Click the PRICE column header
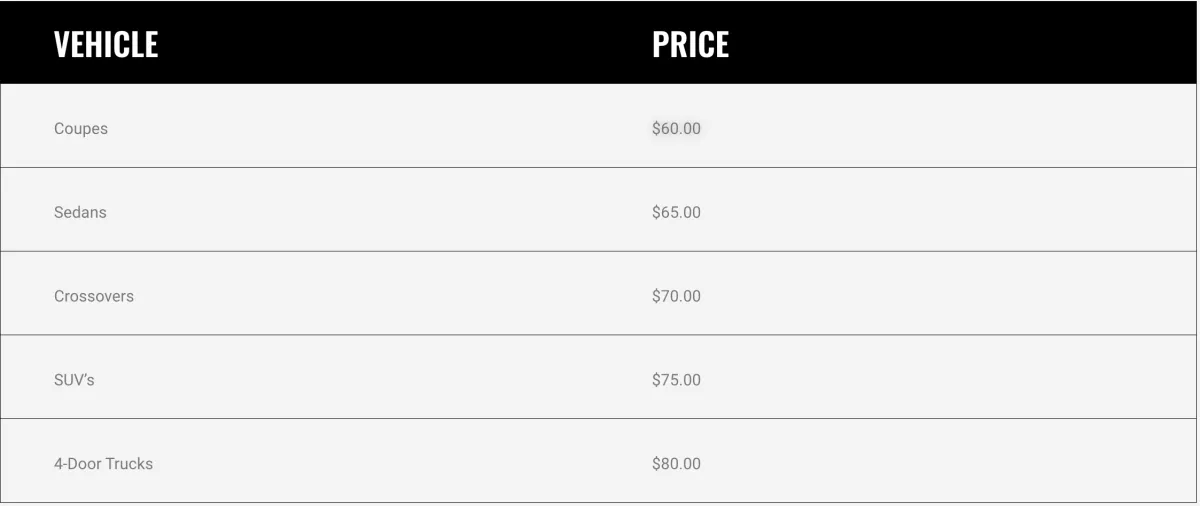This screenshot has height=506, width=1200. click(x=691, y=44)
